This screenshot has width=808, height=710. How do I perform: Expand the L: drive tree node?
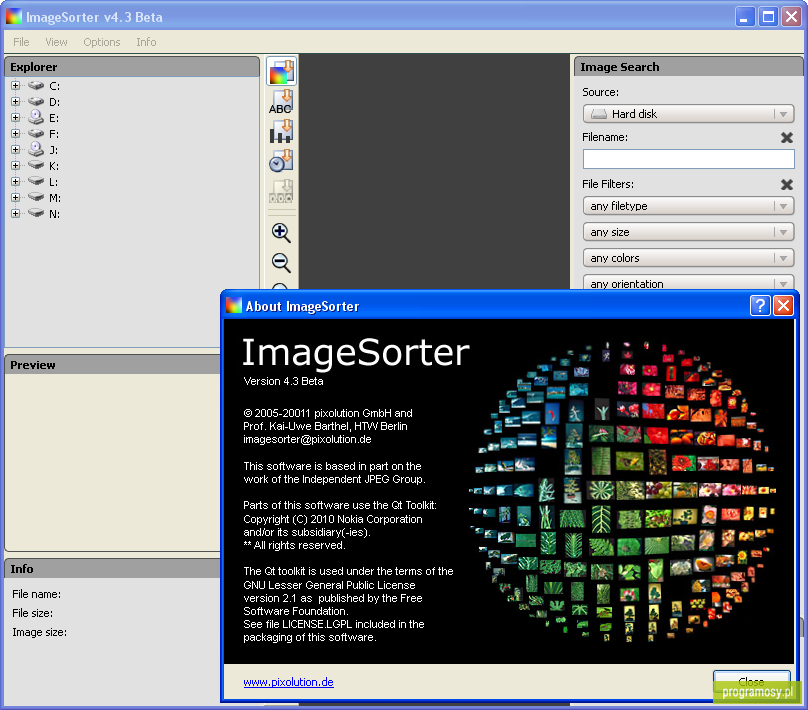click(15, 181)
